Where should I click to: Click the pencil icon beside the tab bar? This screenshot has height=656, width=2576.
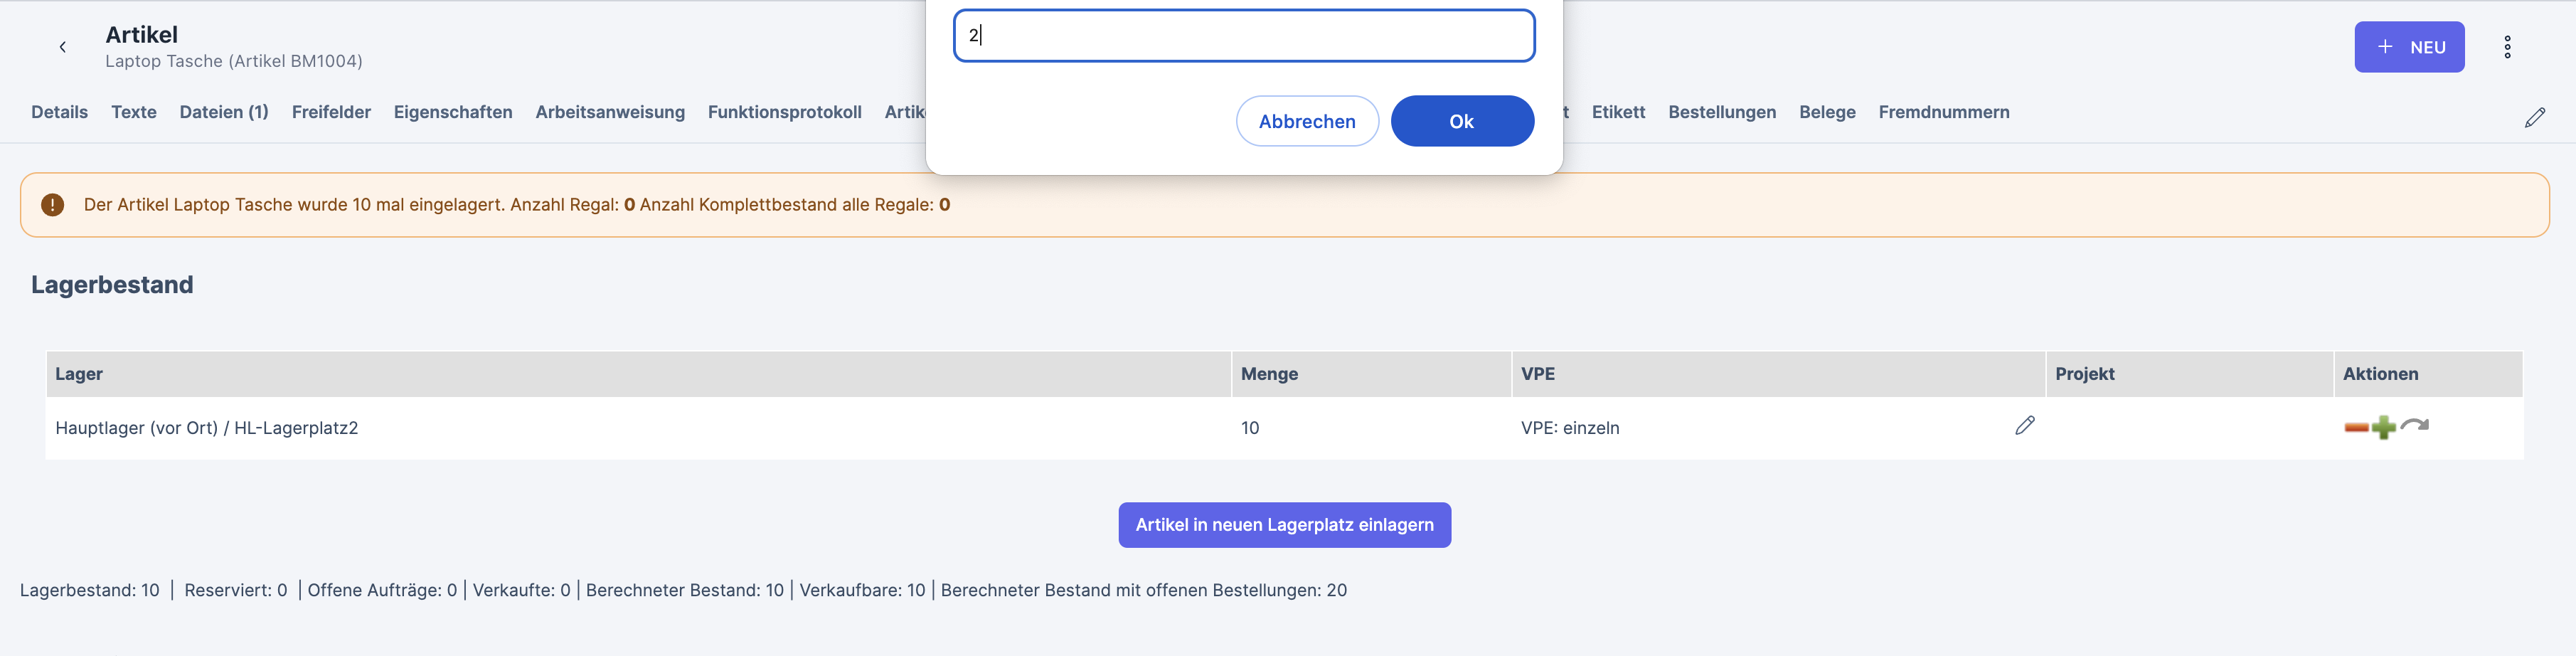click(x=2534, y=118)
